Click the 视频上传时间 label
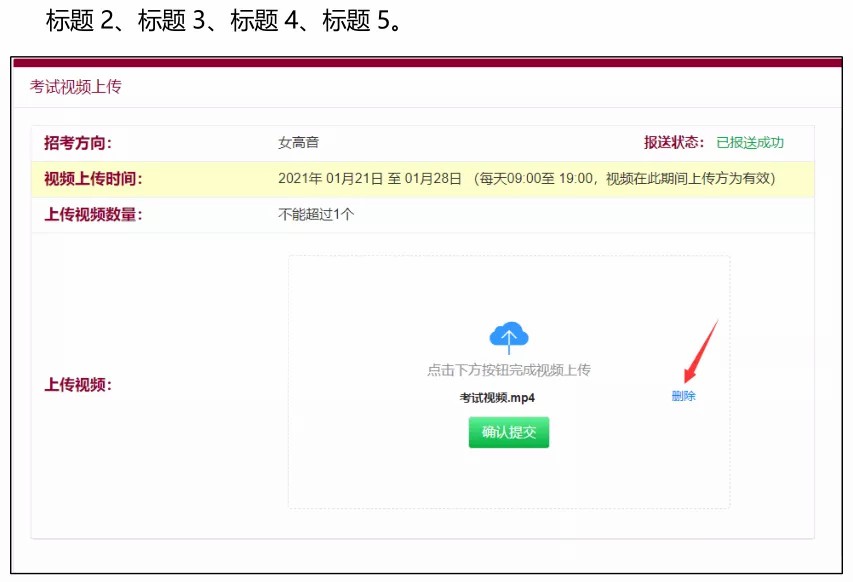This screenshot has height=582, width=853. click(93, 179)
